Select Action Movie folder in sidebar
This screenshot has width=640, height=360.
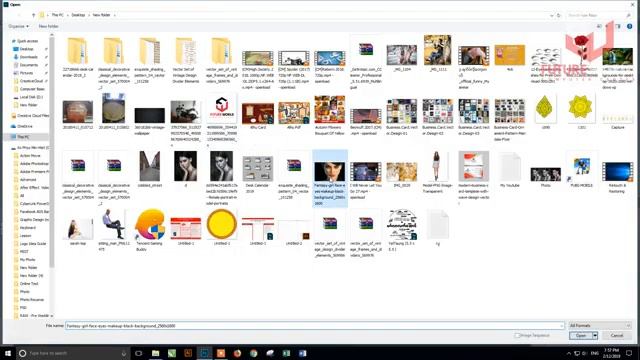(x=30, y=156)
